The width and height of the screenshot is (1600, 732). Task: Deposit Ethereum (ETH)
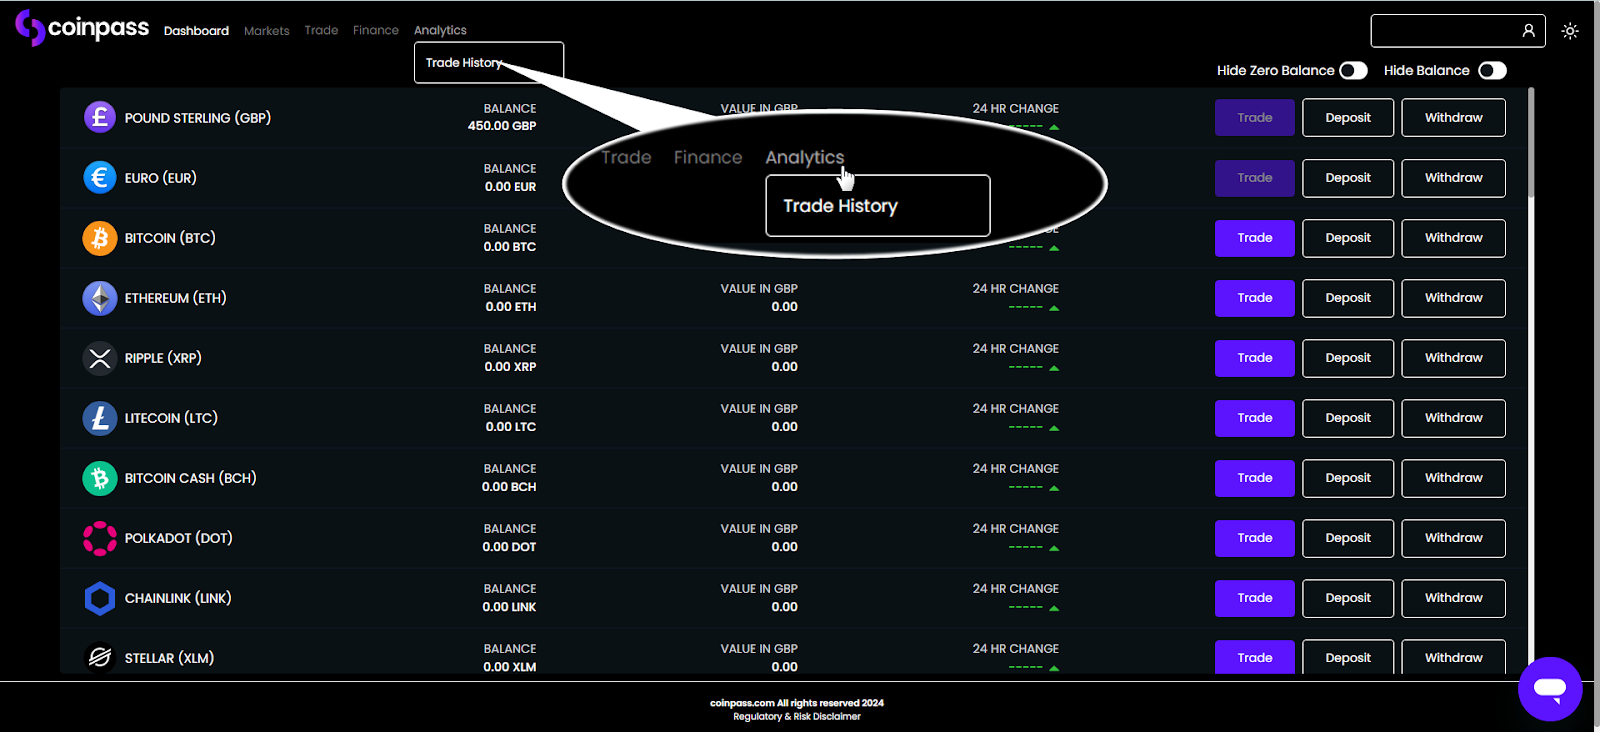[1348, 298]
